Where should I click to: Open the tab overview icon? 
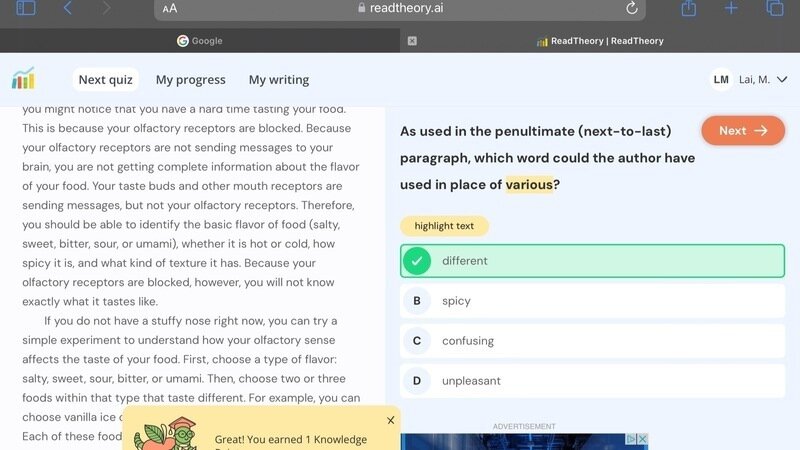775,8
